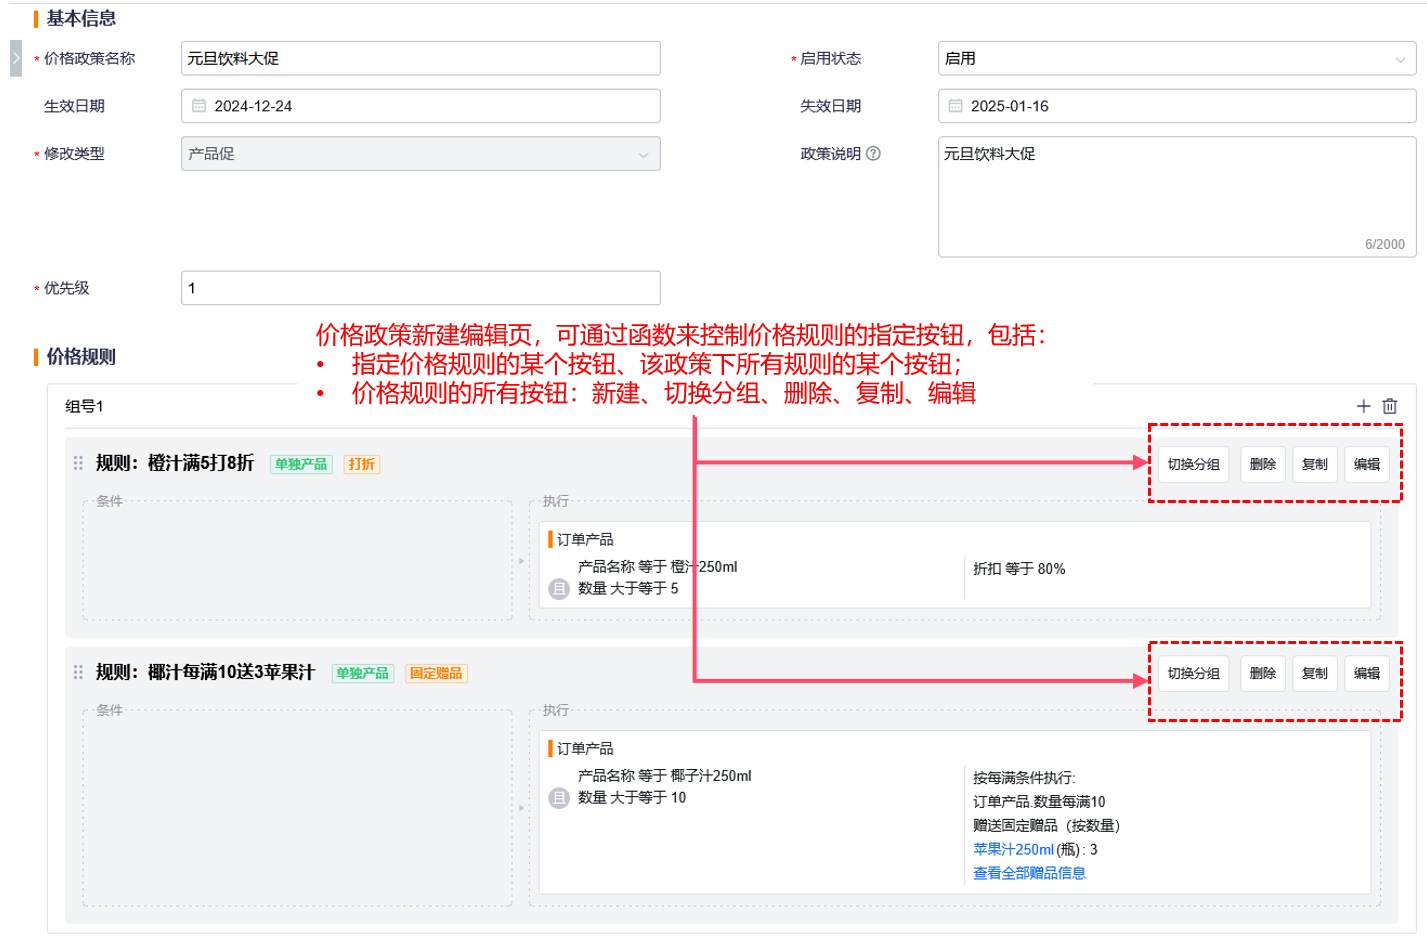
Task: Click the calendar icon in the 生效日期 field
Action: pyautogui.click(x=199, y=106)
